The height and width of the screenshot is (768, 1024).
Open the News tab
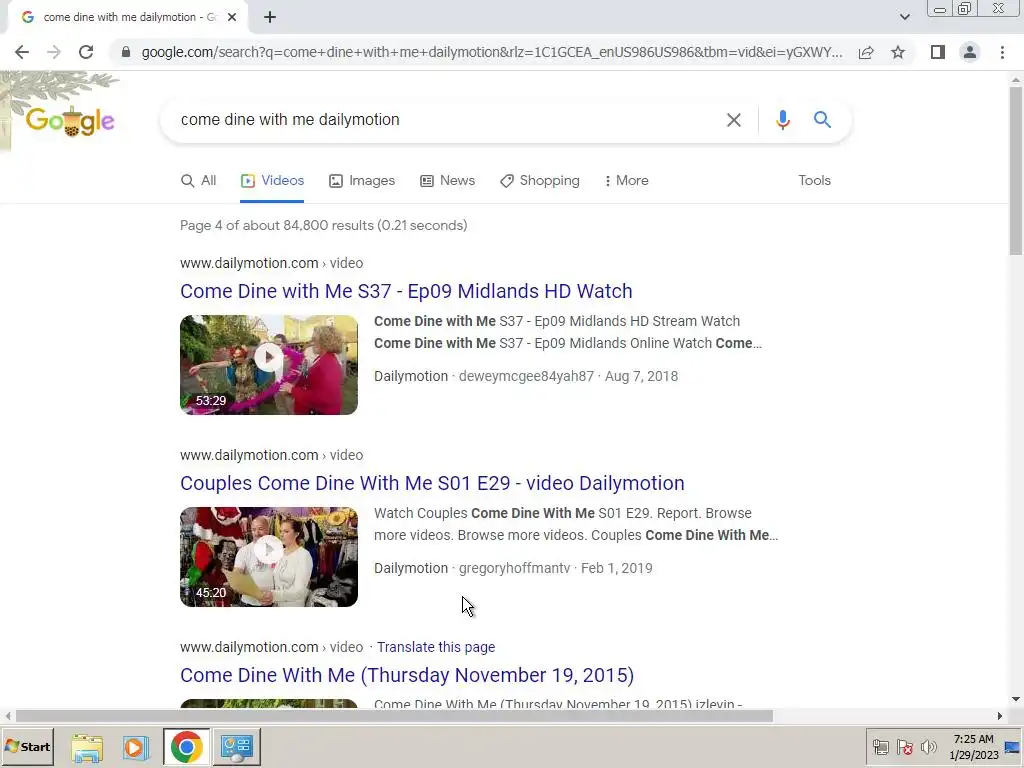447,181
